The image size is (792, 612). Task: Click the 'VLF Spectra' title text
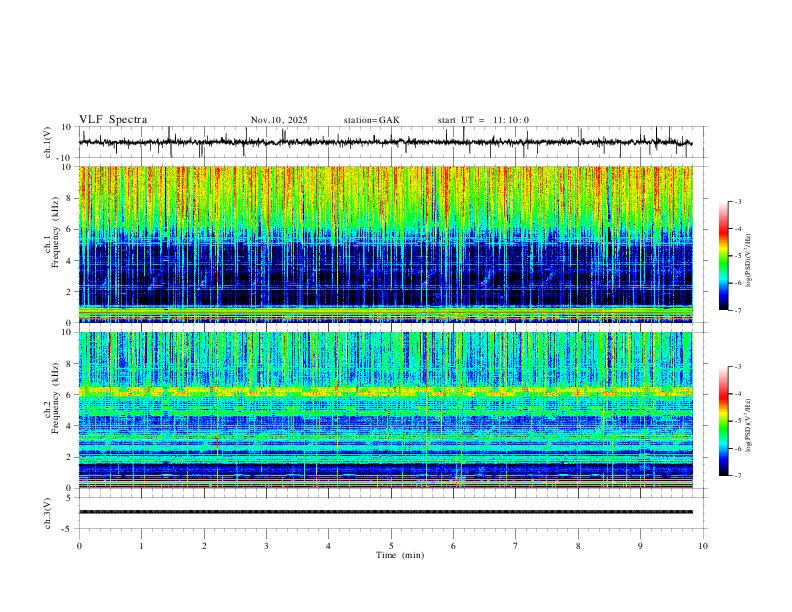(113, 120)
